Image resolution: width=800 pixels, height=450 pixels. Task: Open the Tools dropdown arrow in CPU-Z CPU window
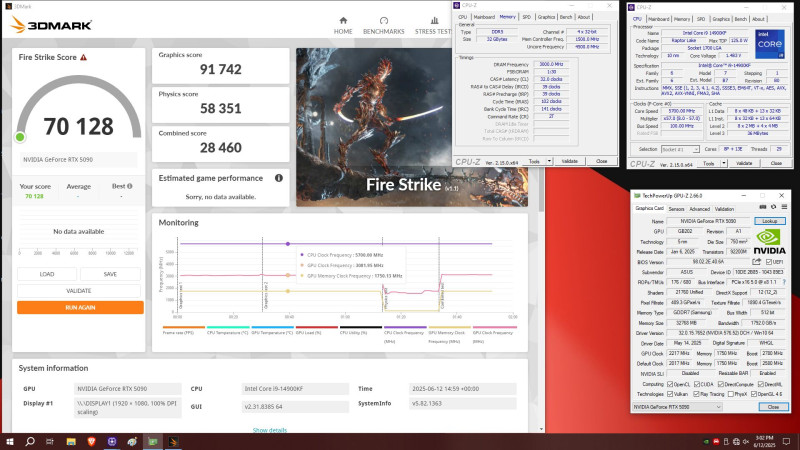coord(723,163)
